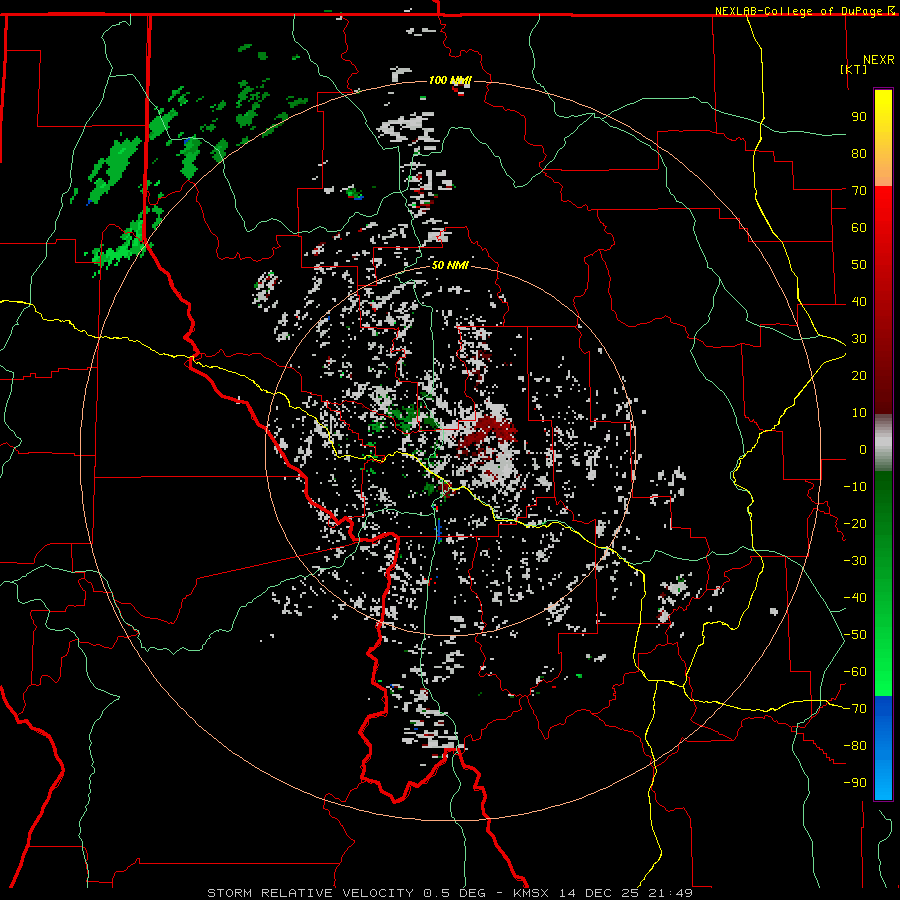Click the -90 value on the velocity scale

tap(855, 783)
